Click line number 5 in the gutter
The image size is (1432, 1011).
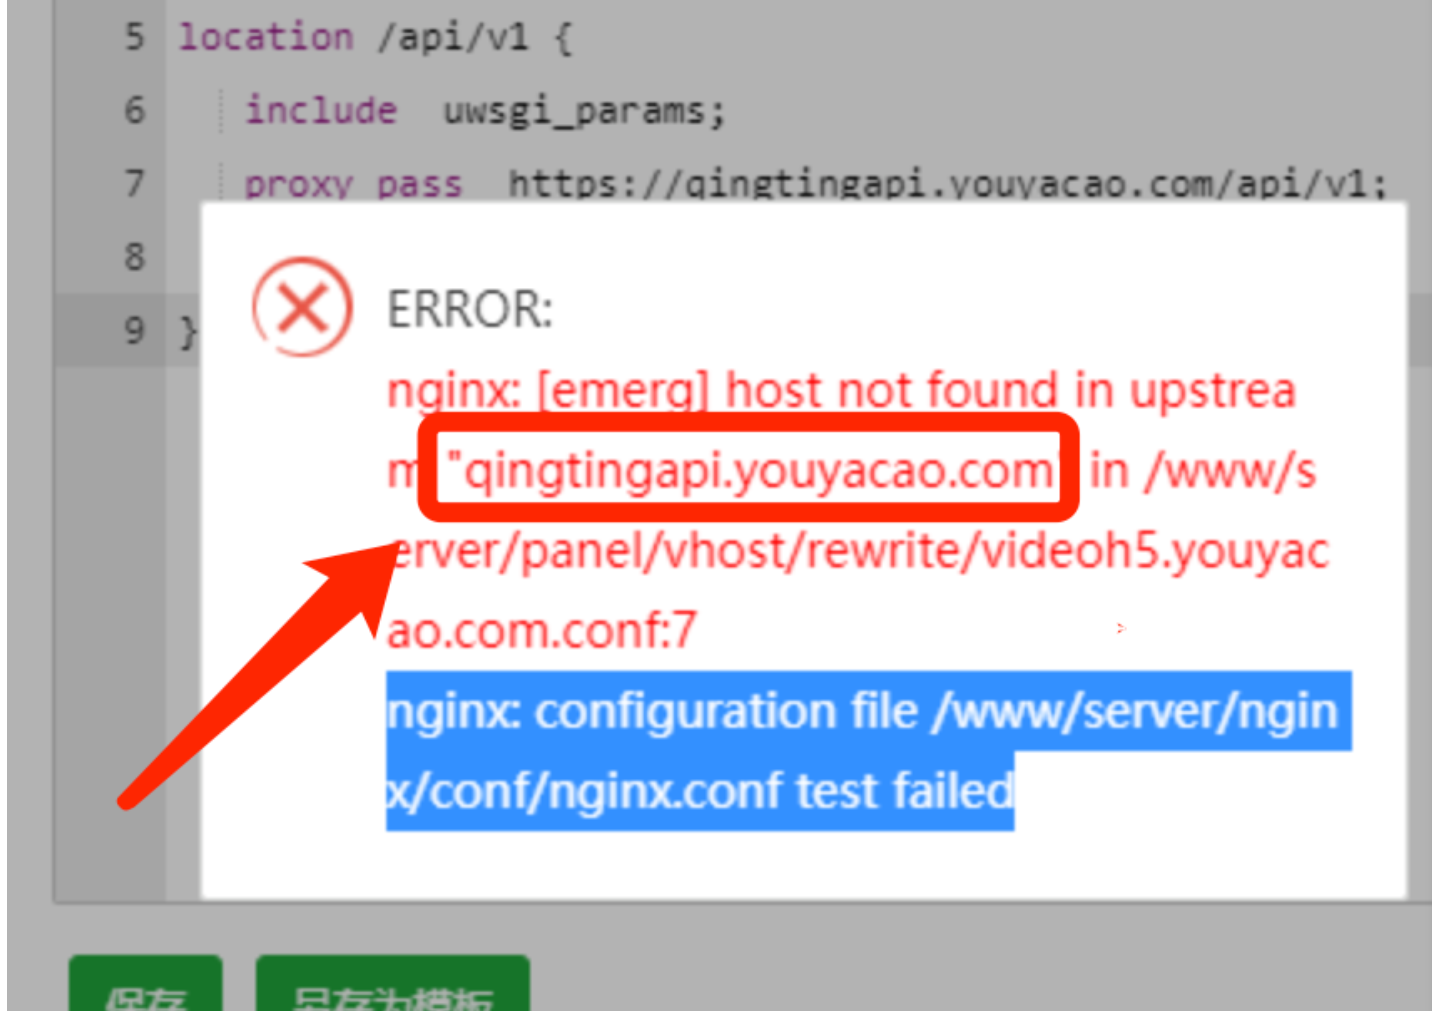point(134,37)
